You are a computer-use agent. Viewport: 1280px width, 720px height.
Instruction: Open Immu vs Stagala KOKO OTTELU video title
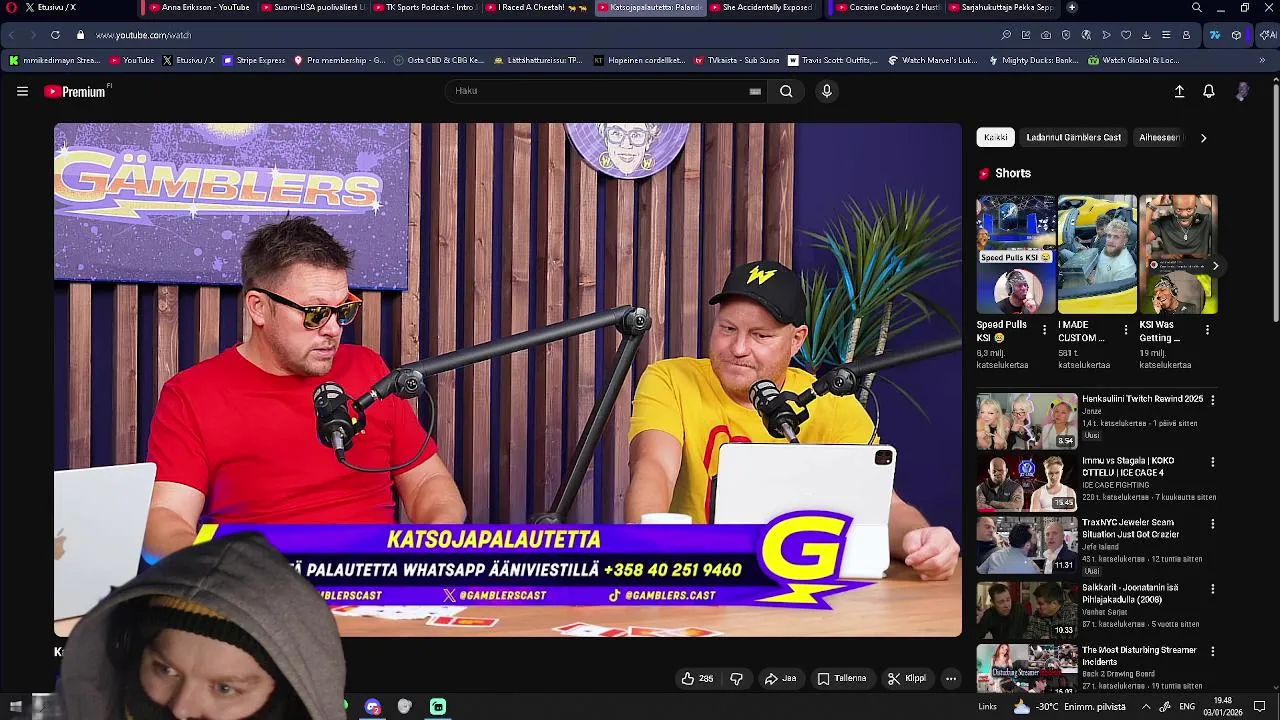point(1128,467)
